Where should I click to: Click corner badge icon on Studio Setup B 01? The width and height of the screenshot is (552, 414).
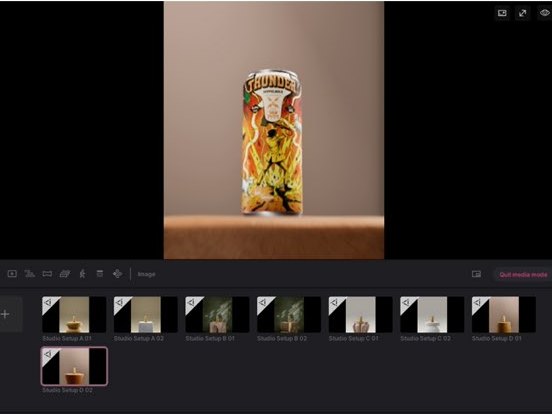(x=192, y=302)
